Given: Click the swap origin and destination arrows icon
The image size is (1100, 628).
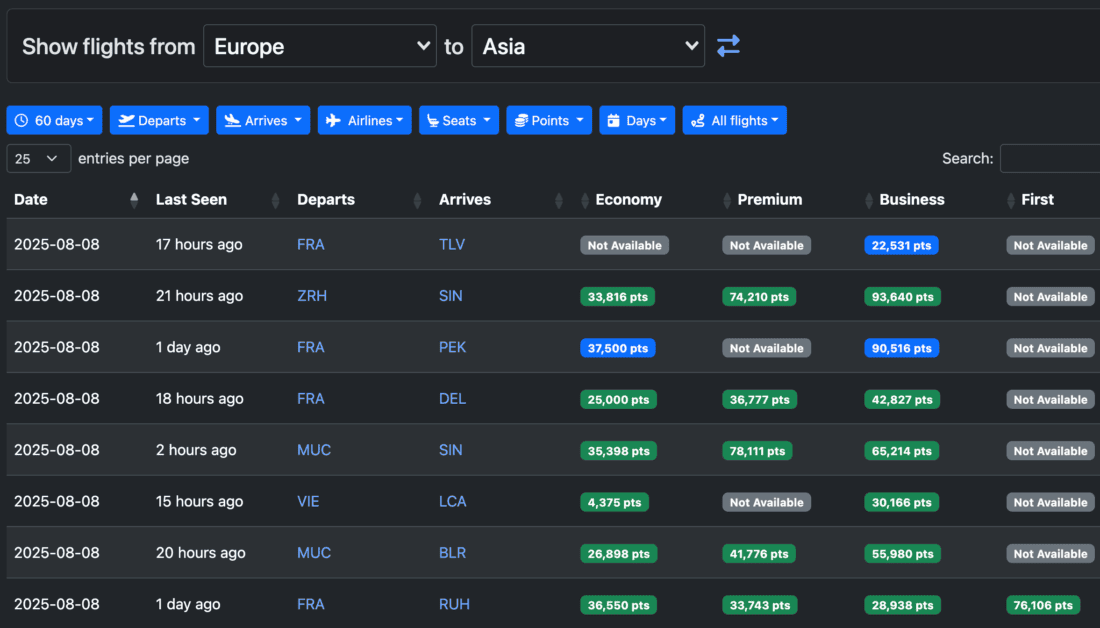Looking at the screenshot, I should [728, 46].
